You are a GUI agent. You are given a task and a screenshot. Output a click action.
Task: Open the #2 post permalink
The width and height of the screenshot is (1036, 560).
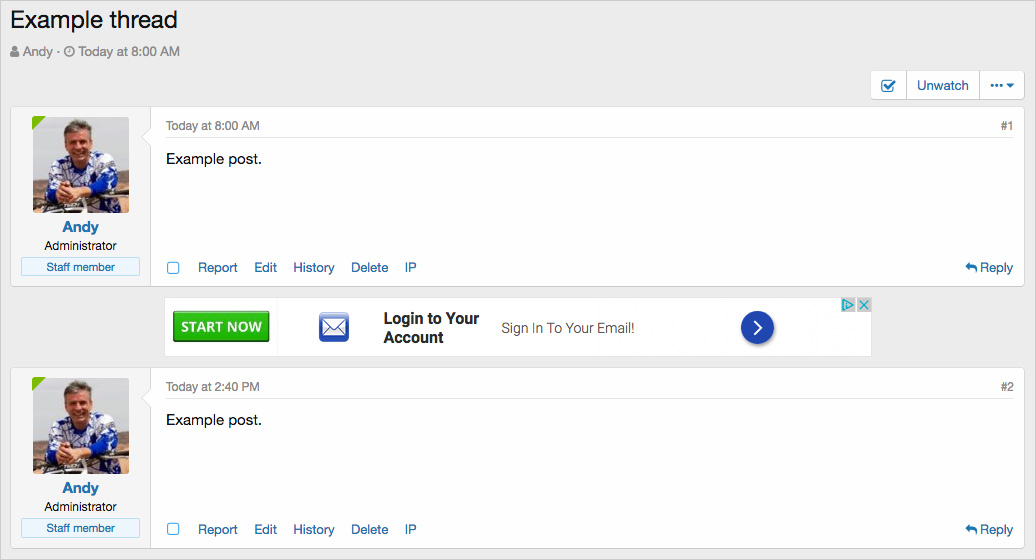(1007, 387)
